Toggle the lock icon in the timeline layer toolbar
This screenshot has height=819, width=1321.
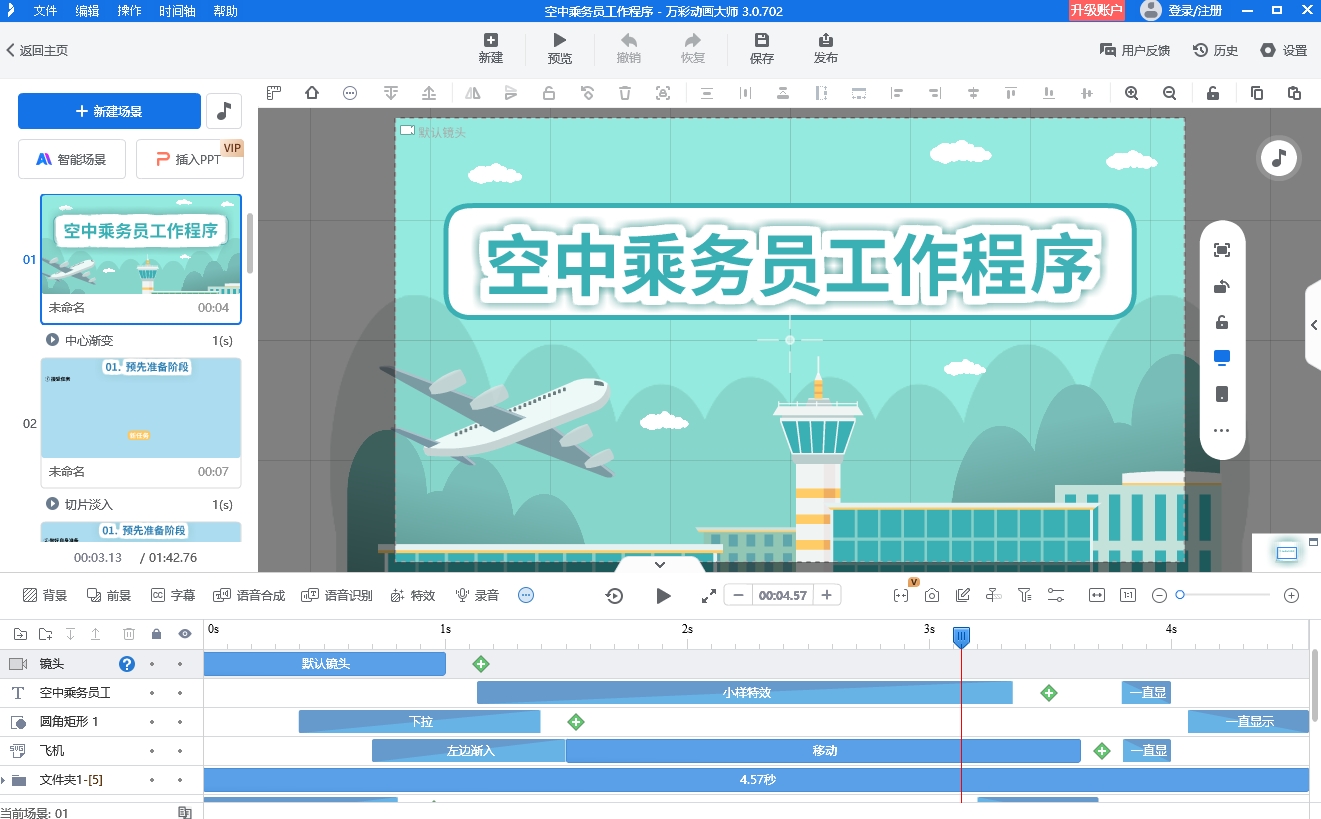coord(155,633)
